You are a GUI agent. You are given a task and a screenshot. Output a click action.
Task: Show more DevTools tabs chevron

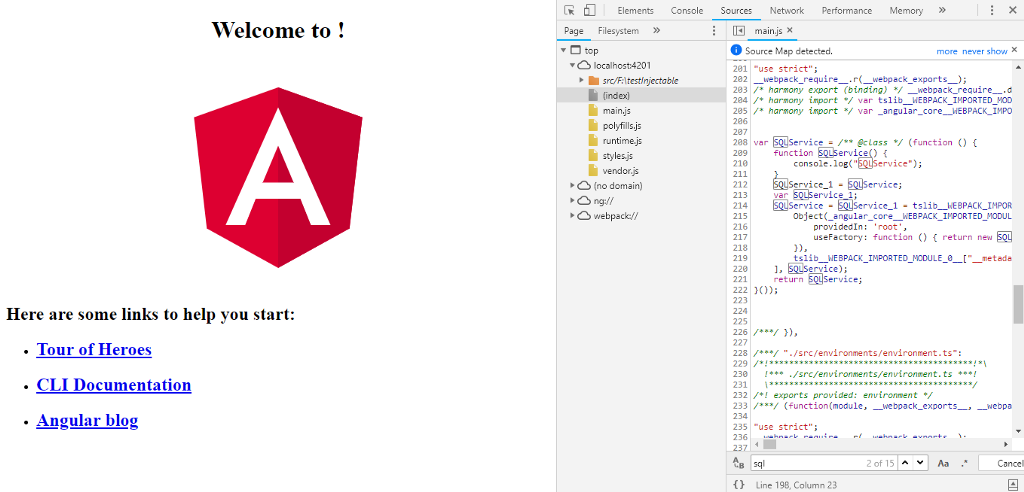pyautogui.click(x=942, y=10)
